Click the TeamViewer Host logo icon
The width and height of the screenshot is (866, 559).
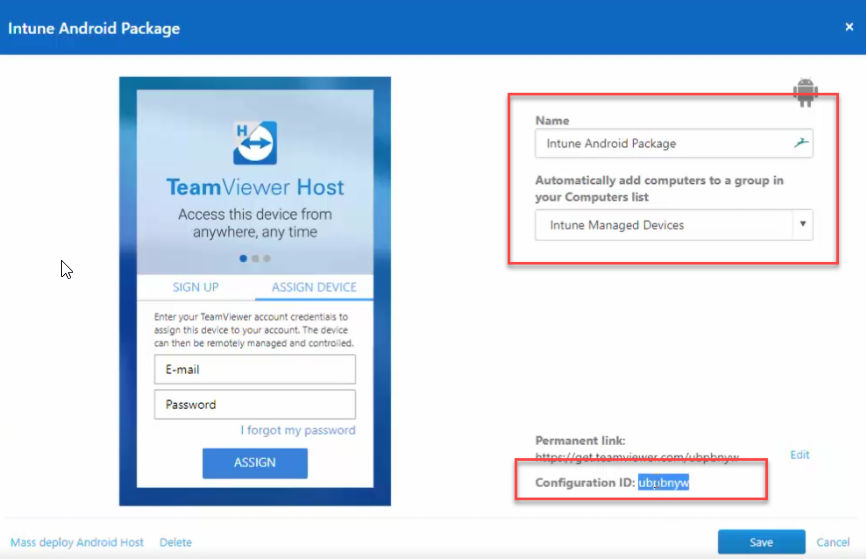[x=255, y=143]
